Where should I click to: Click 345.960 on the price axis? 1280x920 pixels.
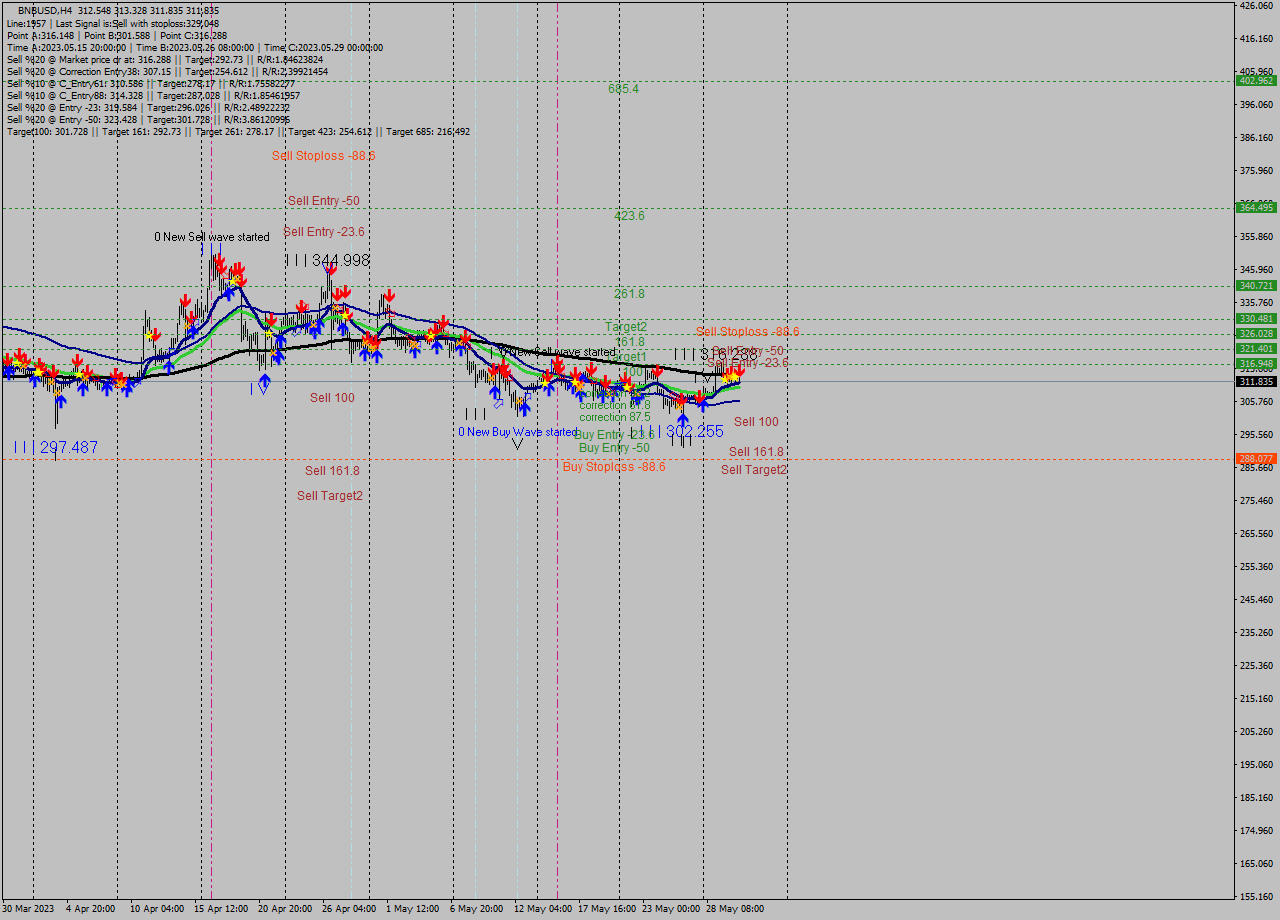coord(1256,269)
